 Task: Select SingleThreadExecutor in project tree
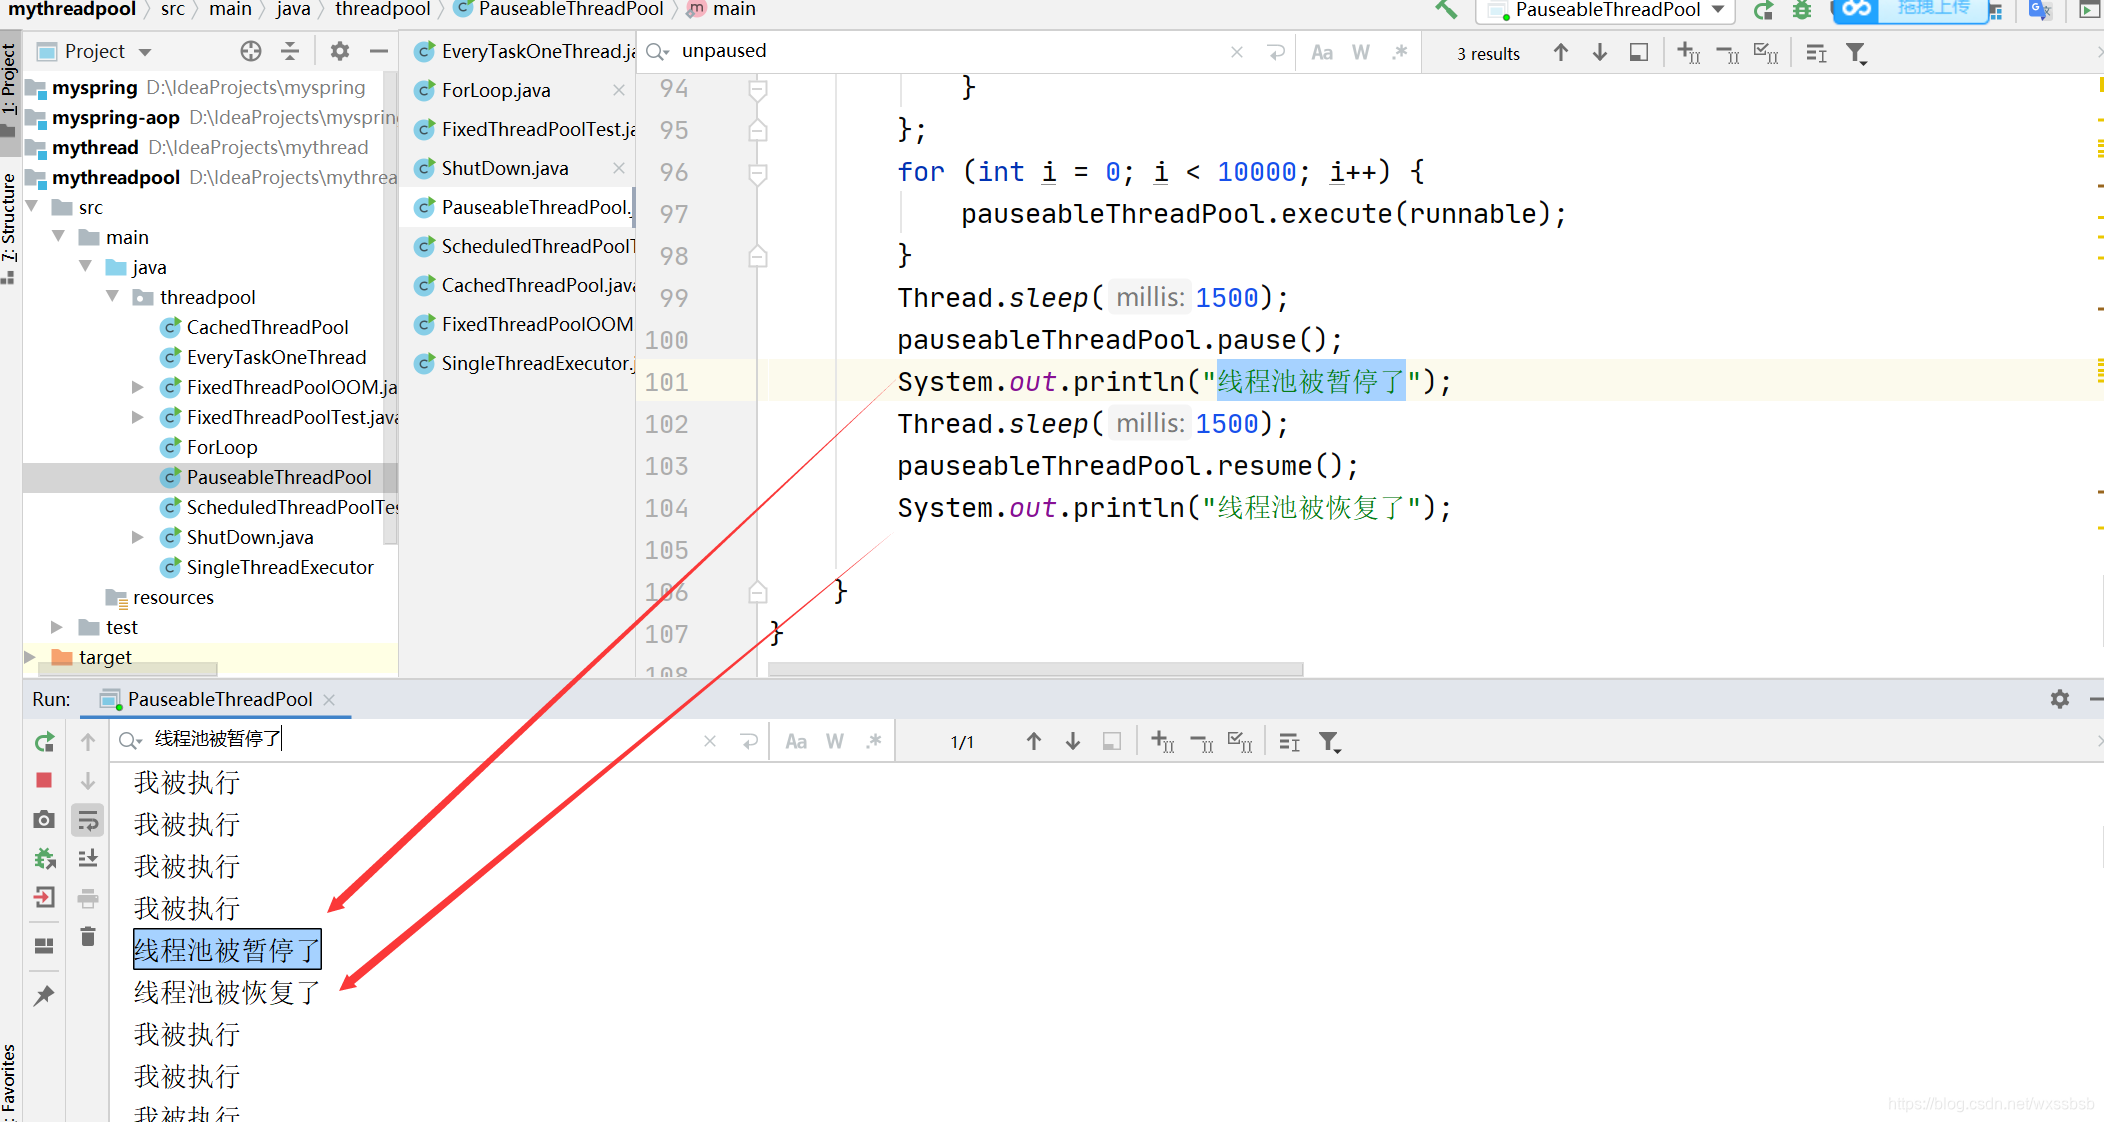tap(279, 567)
